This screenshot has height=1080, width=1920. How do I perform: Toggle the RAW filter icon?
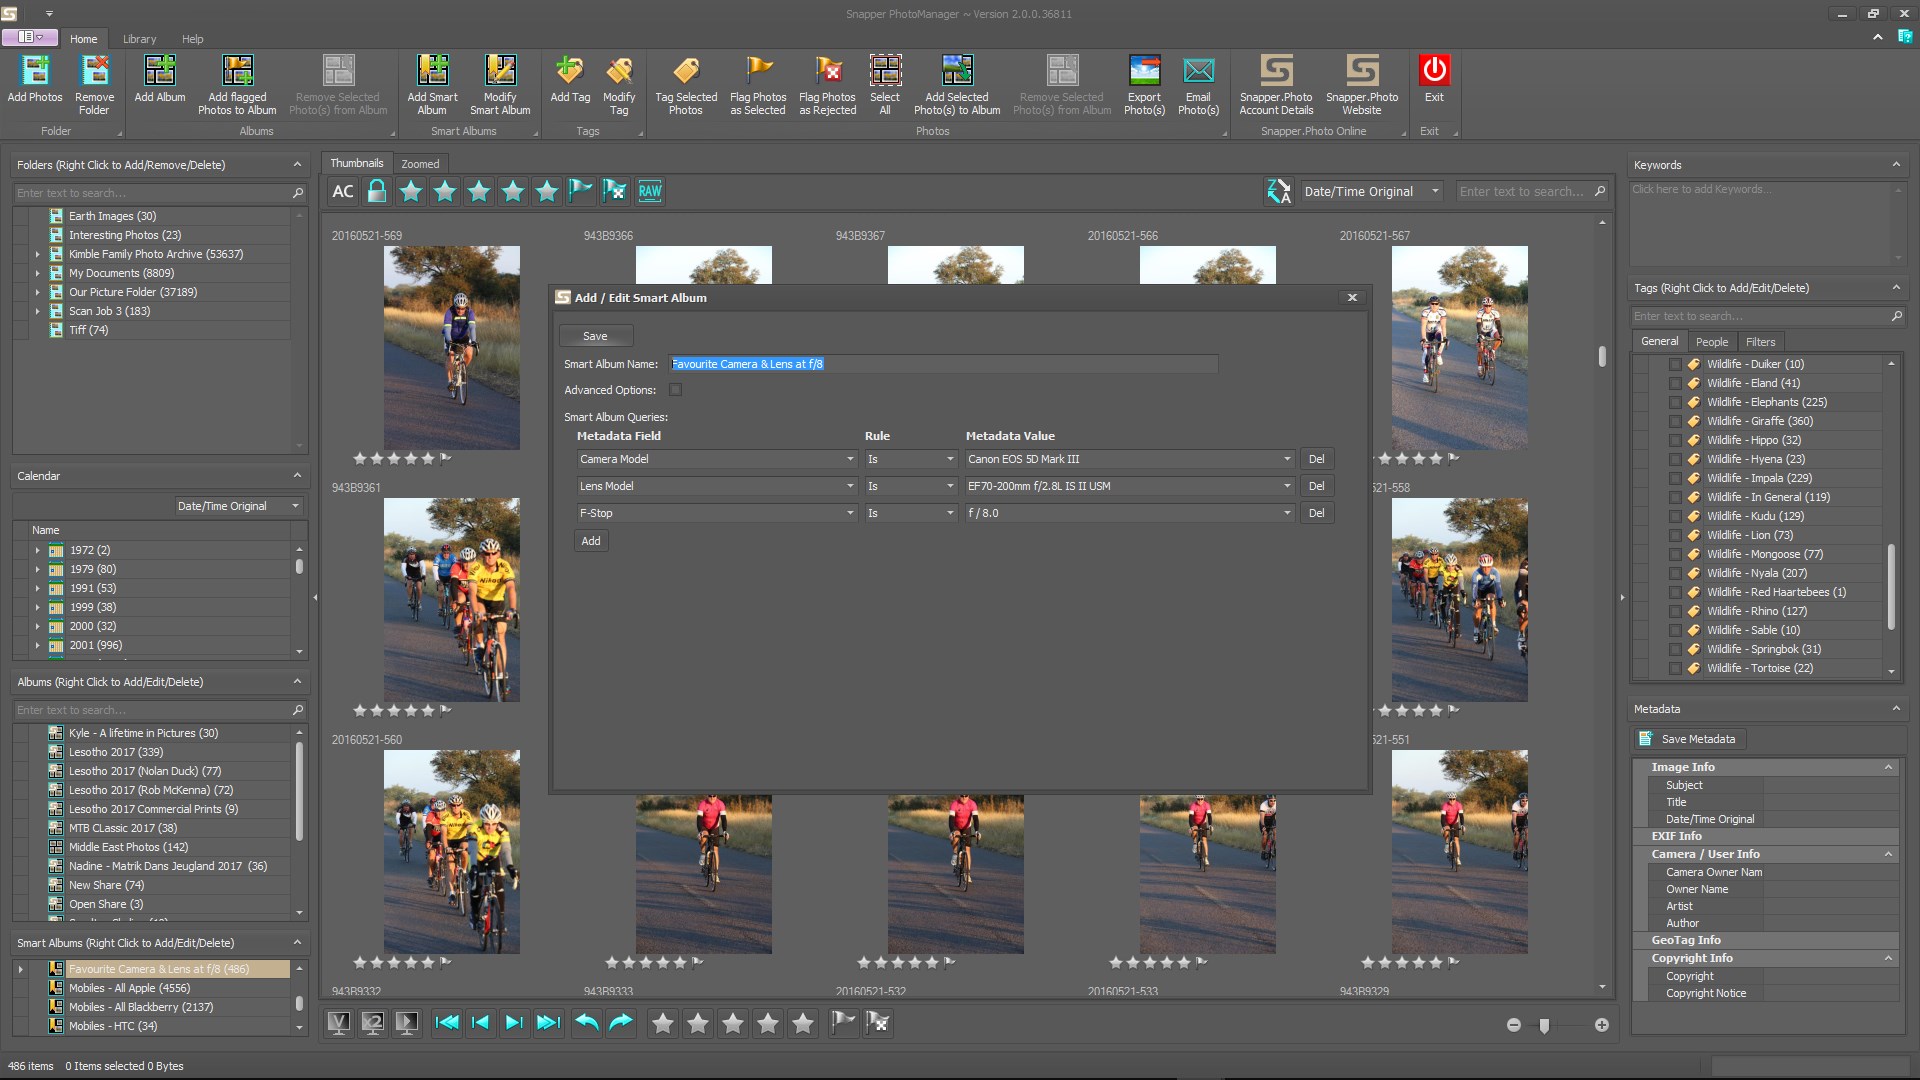coord(650,191)
